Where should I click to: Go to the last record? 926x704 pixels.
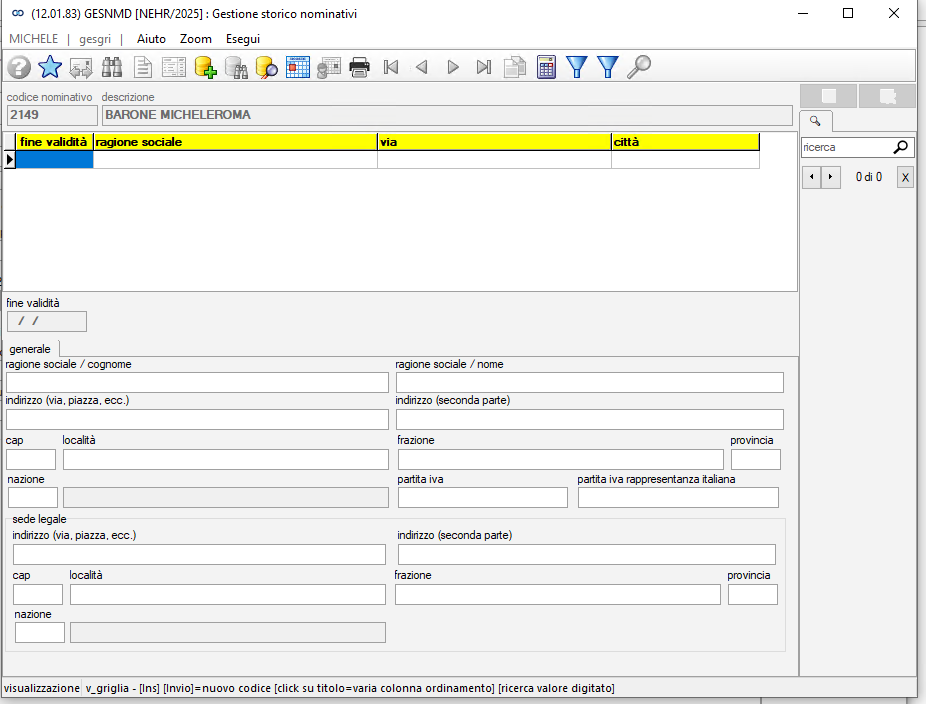[484, 67]
